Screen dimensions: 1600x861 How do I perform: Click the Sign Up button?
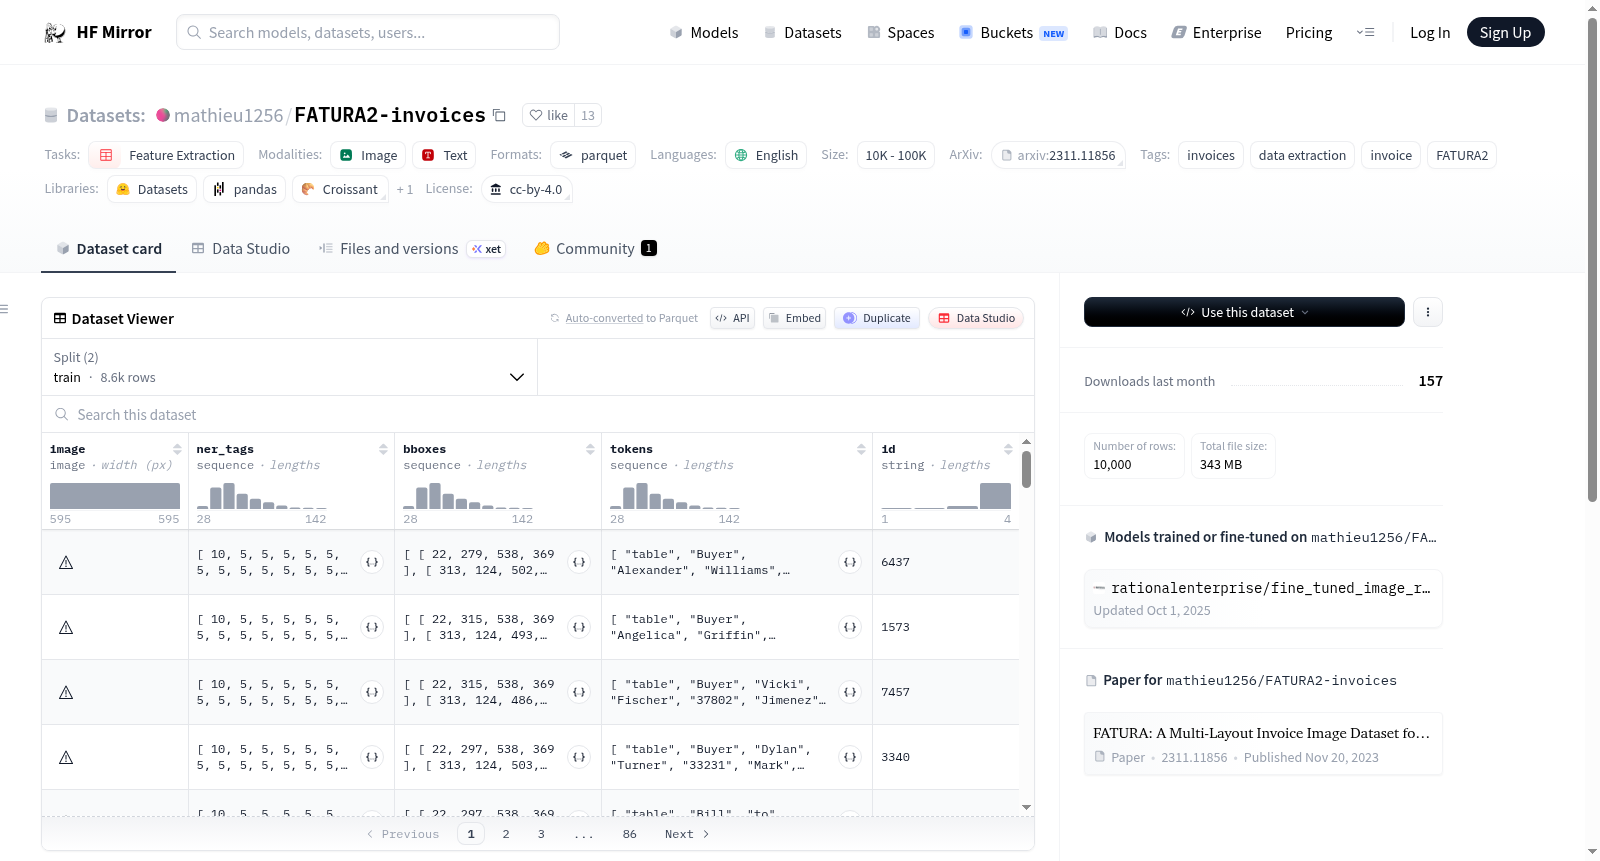tap(1505, 32)
